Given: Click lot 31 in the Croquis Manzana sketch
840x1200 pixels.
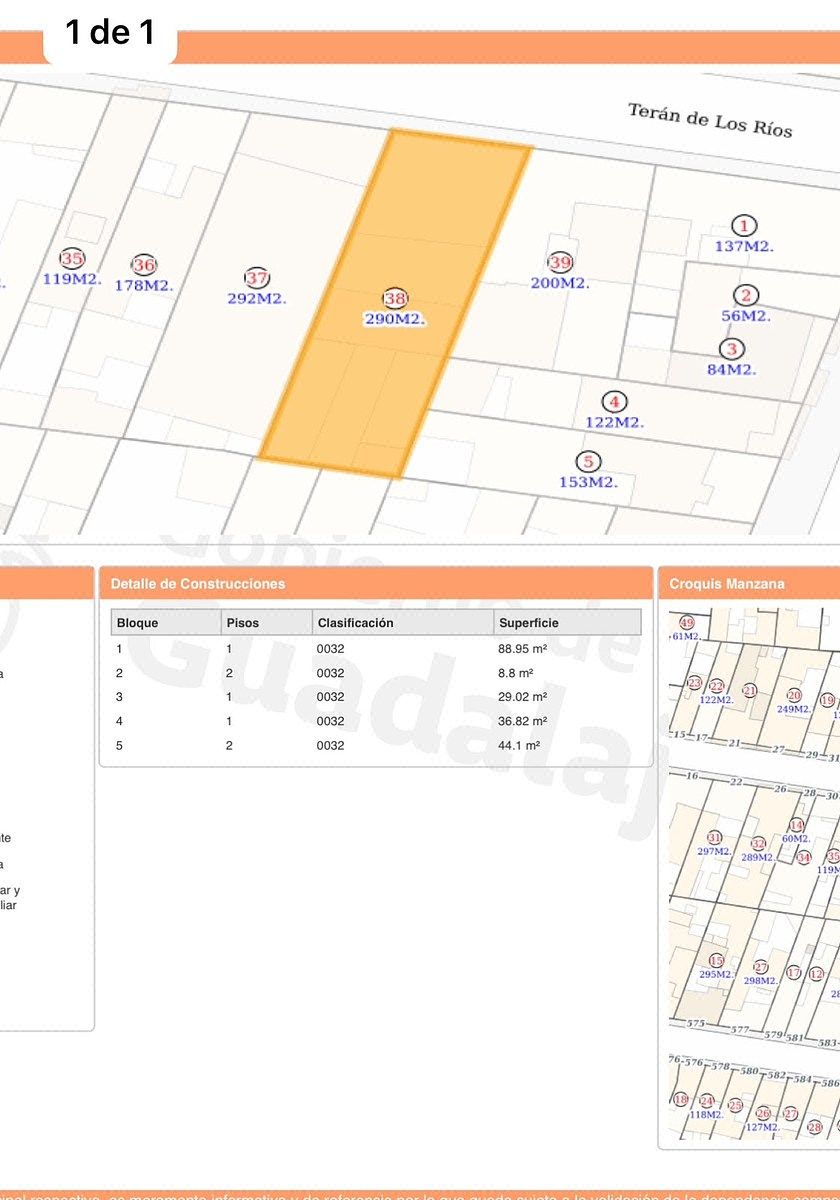Looking at the screenshot, I should 714,838.
